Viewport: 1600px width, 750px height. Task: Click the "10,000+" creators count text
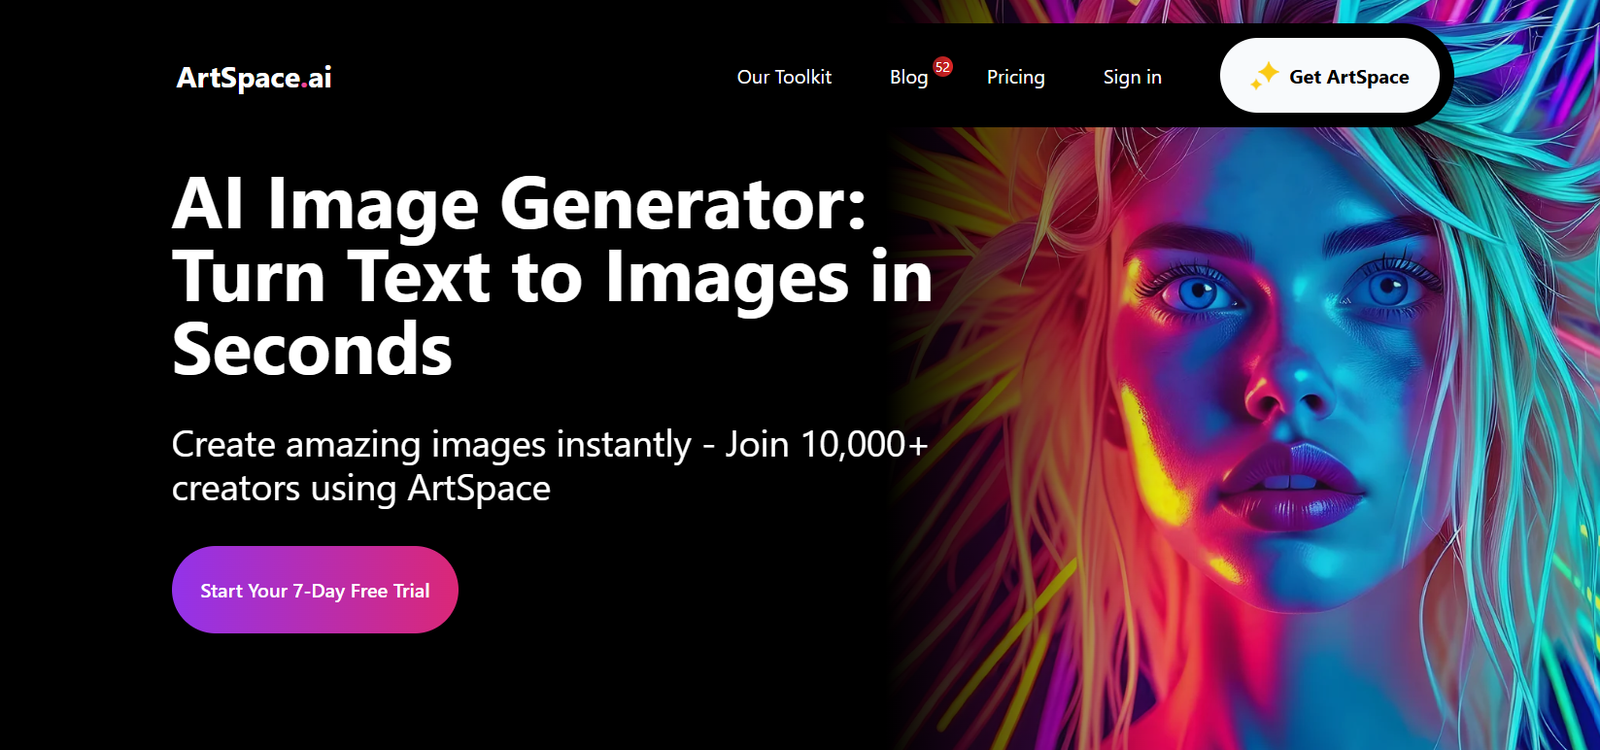pos(864,444)
